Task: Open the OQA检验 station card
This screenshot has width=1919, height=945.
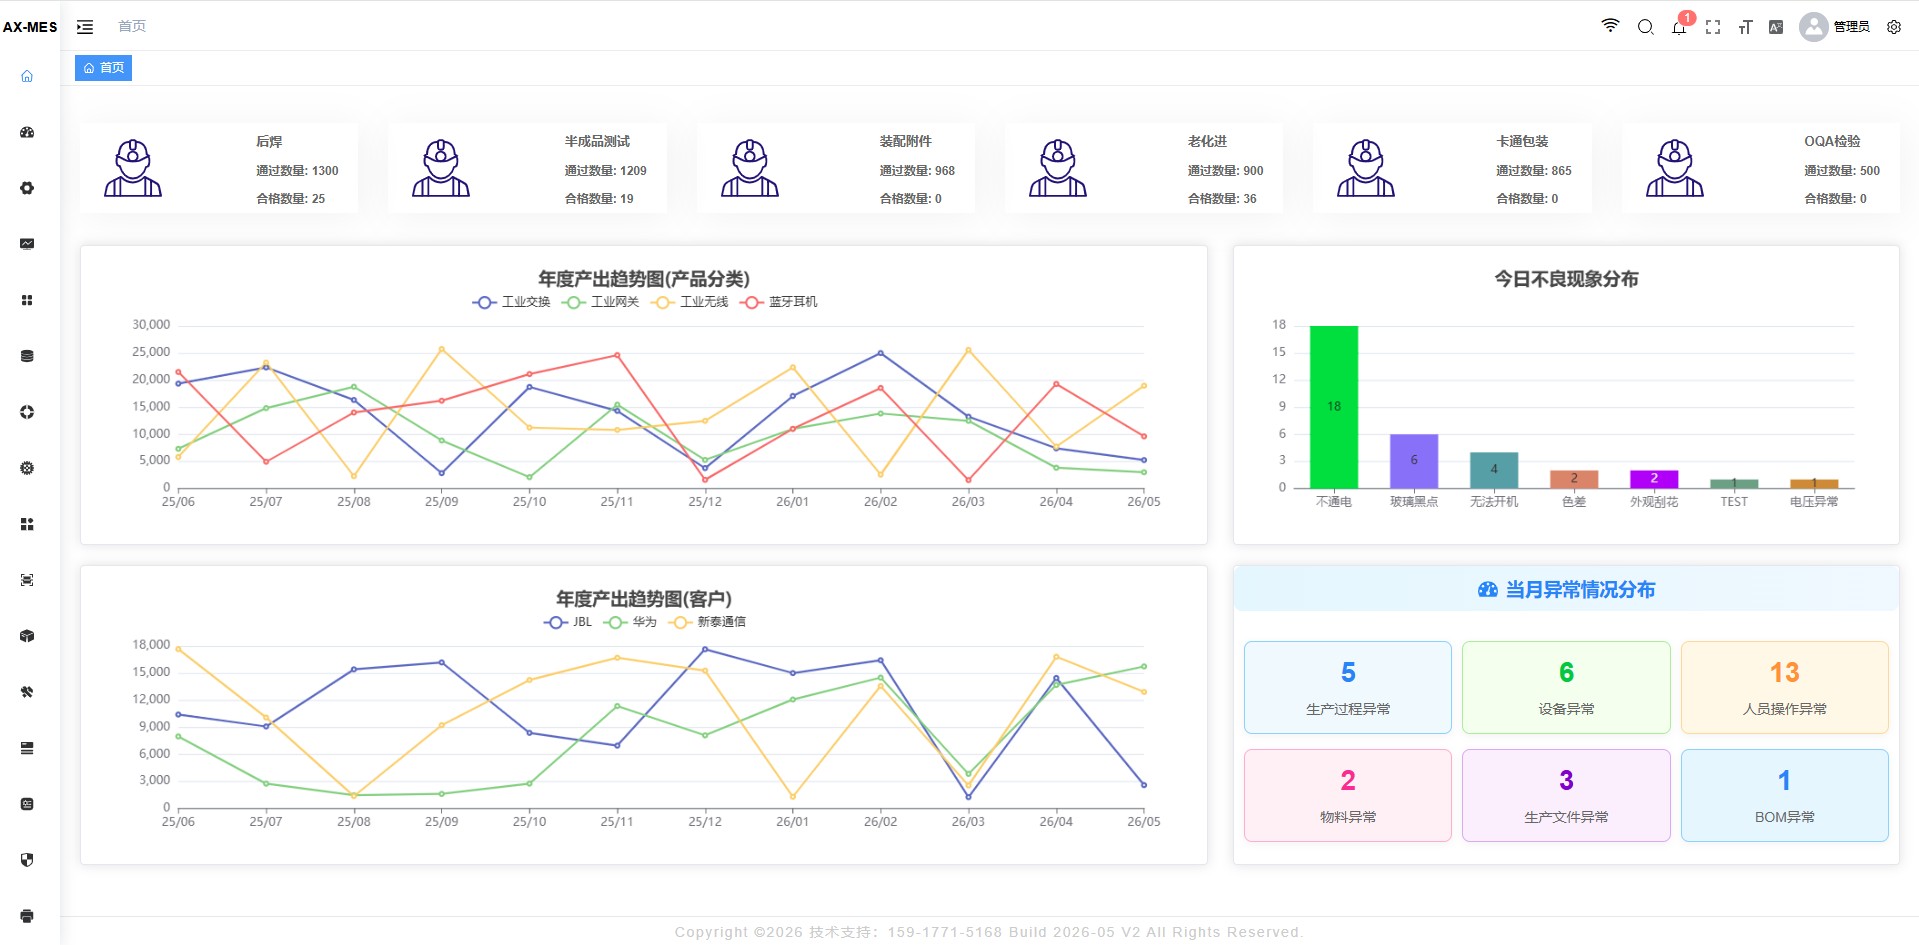Action: [1761, 168]
